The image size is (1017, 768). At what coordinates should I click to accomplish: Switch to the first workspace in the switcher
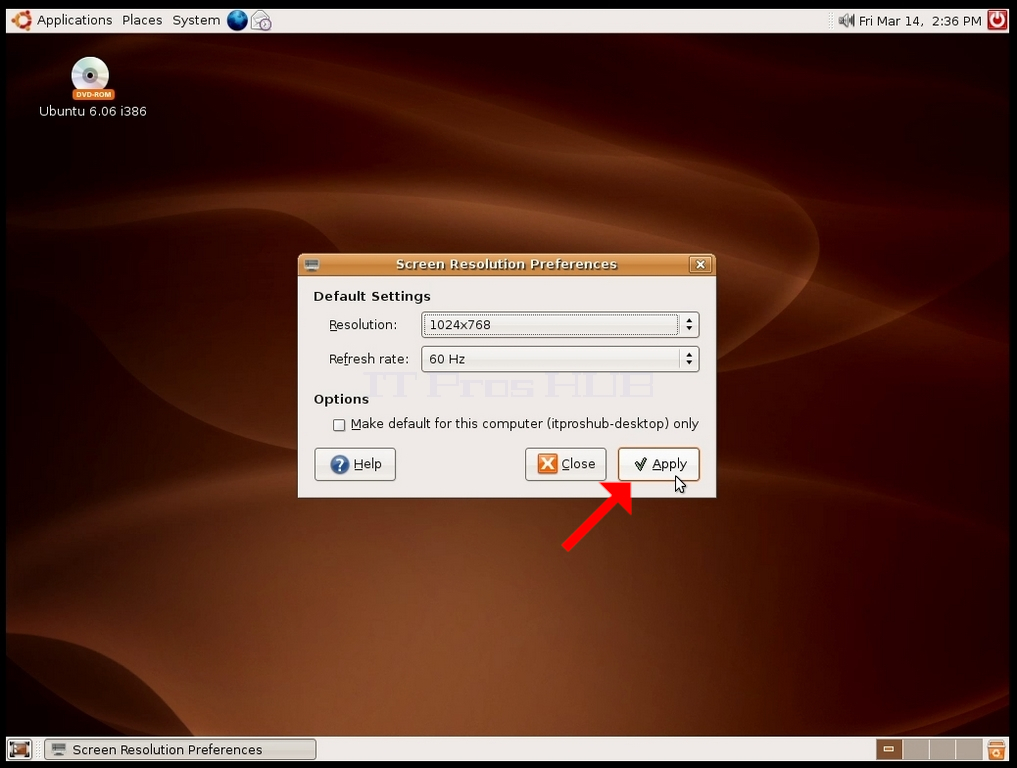[889, 749]
